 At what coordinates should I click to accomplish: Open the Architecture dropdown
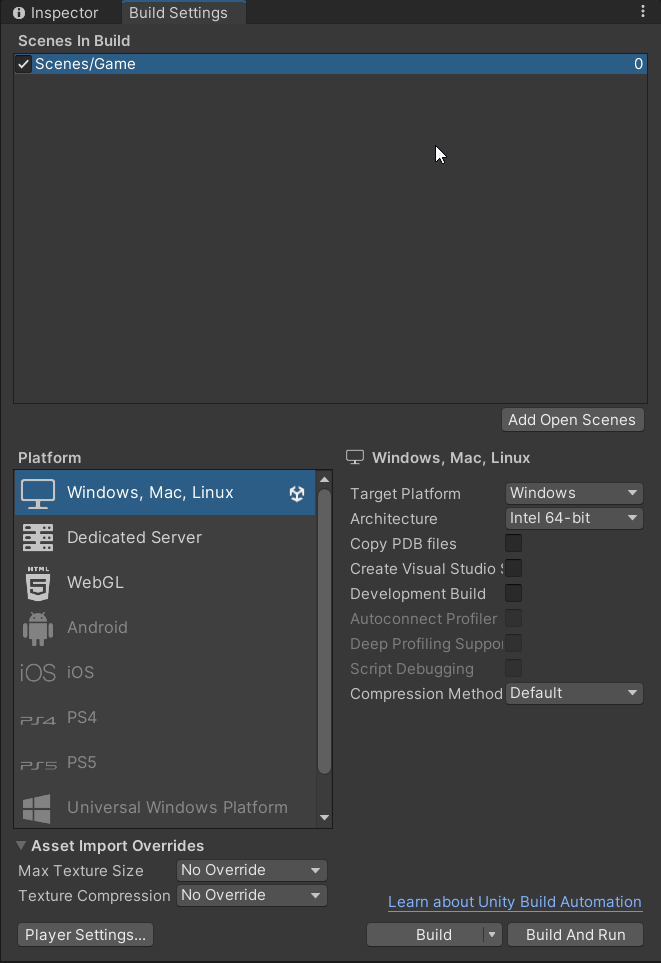pos(574,518)
